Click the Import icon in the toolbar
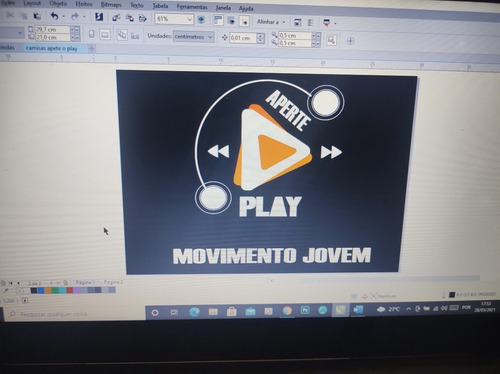Viewport: 500px width, 374px height. [x=116, y=17]
